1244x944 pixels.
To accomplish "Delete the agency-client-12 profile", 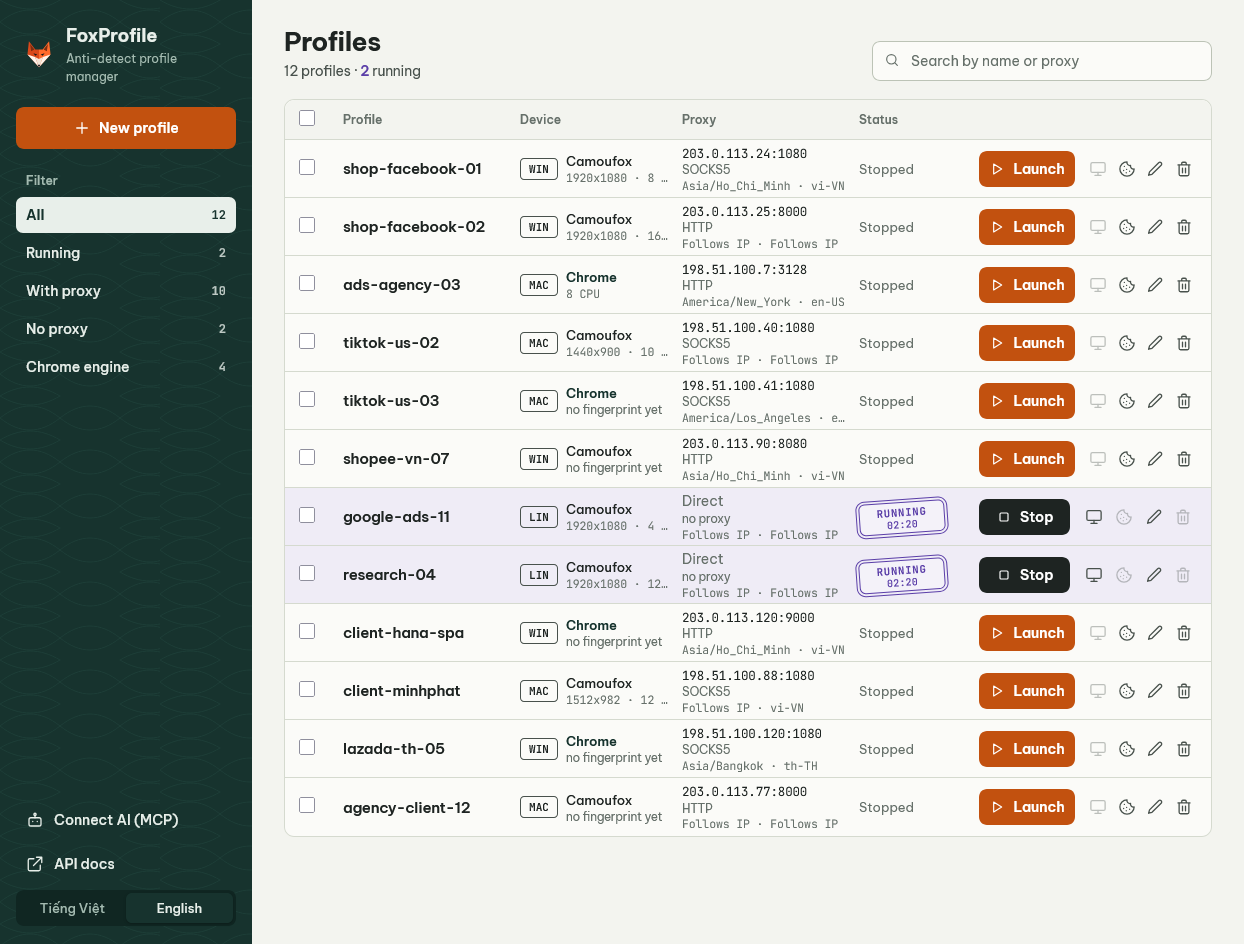I will point(1184,807).
